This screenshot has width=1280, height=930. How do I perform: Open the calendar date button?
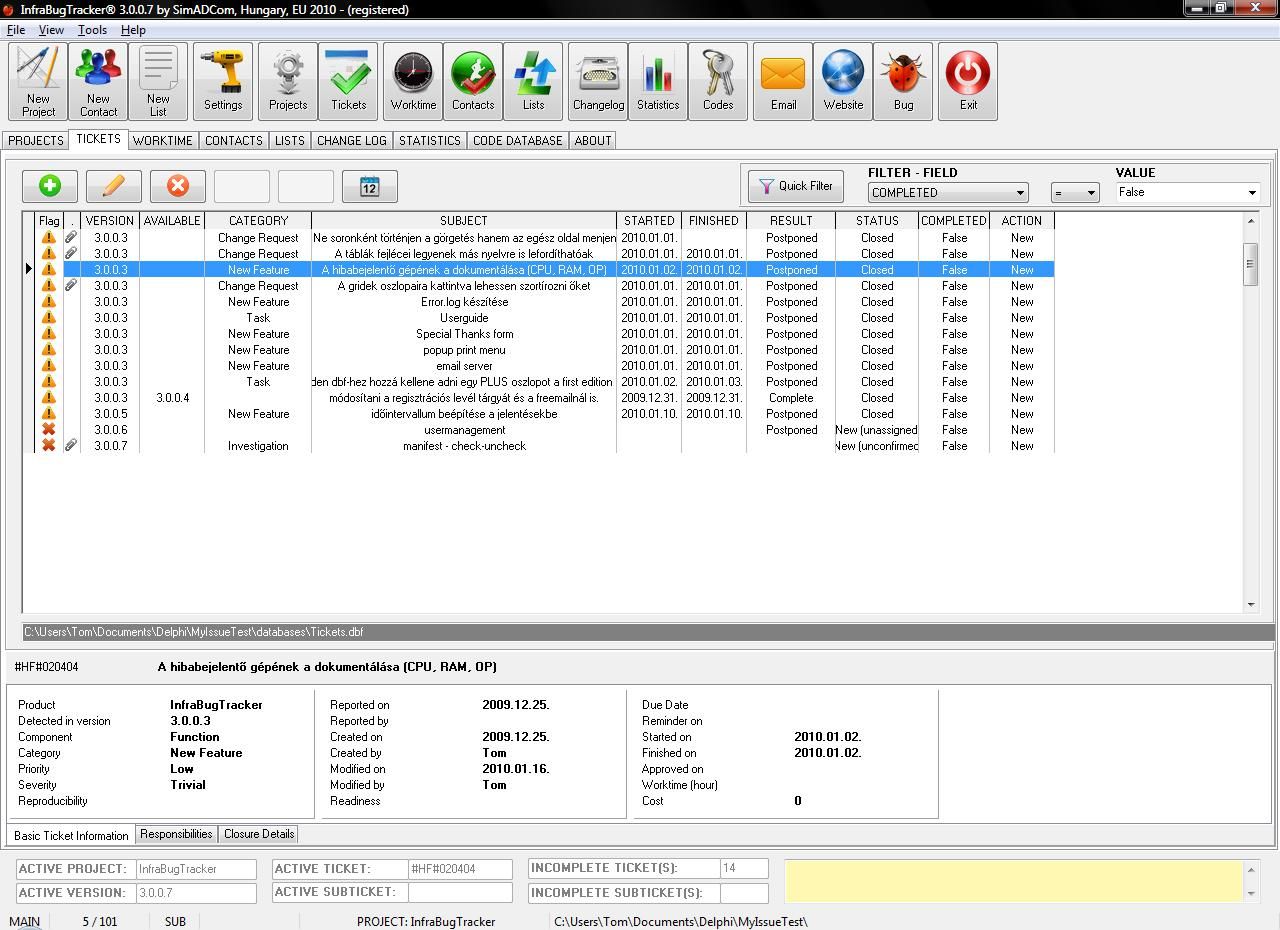tap(370, 186)
